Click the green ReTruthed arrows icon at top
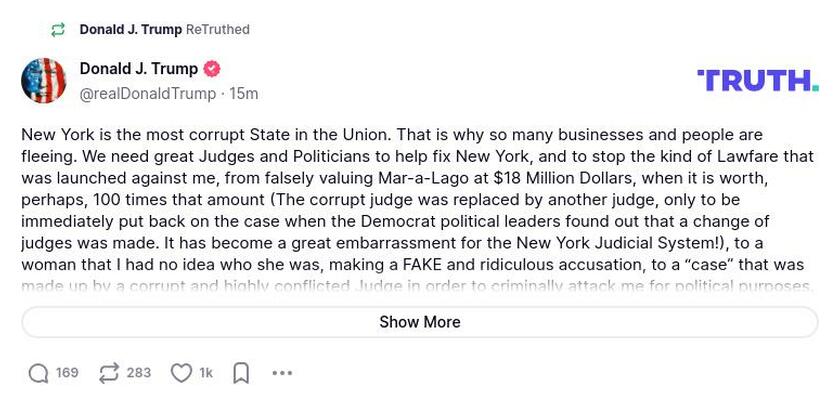The image size is (840, 406). pyautogui.click(x=58, y=30)
